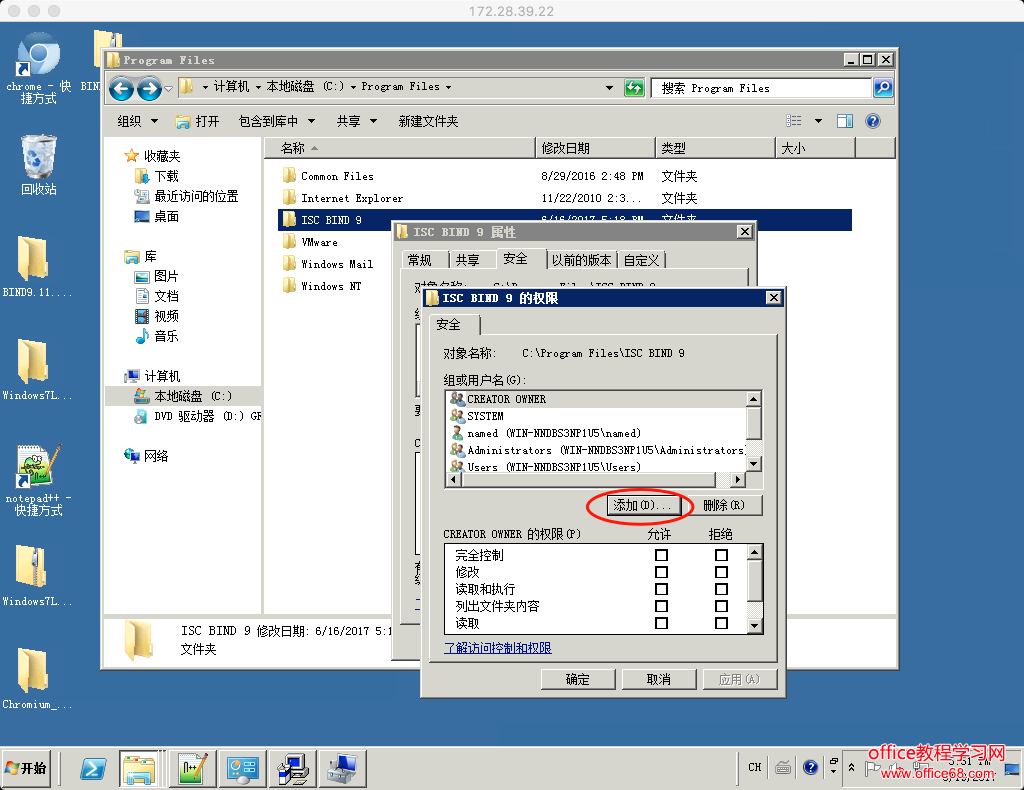This screenshot has height=790, width=1024.
Task: Click the Forward arrow in Explorer
Action: (x=150, y=88)
